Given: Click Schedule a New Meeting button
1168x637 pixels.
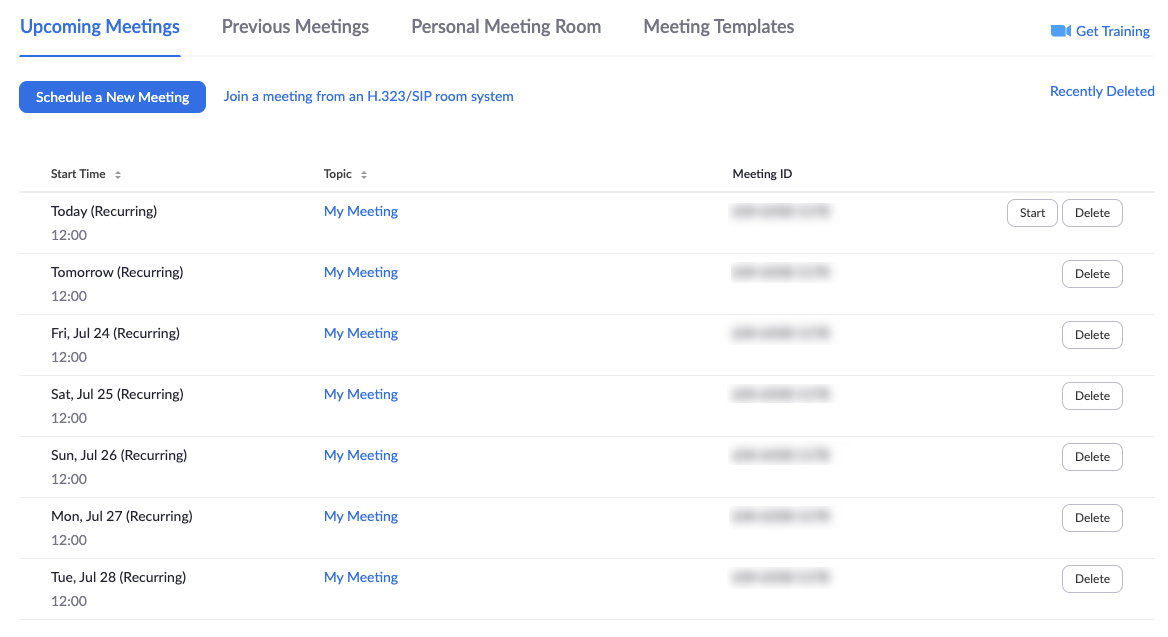Looking at the screenshot, I should (x=112, y=97).
